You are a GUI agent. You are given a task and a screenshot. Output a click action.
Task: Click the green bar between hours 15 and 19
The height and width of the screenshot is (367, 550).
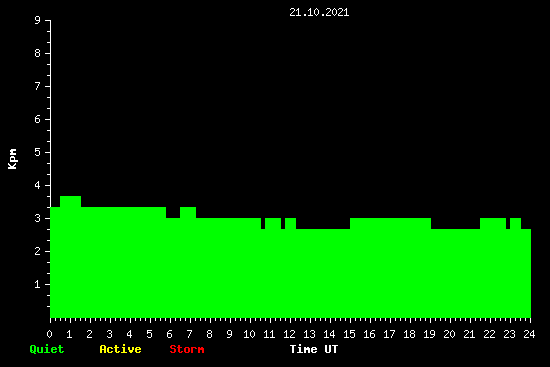click(x=390, y=268)
